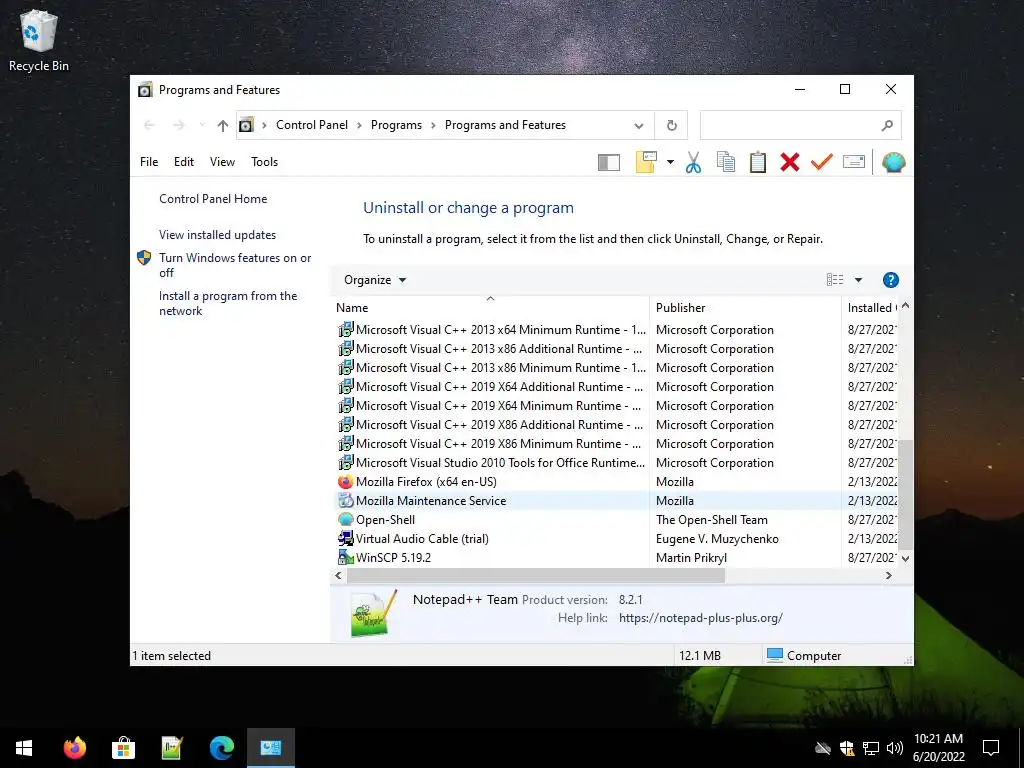Click the Virtual Audio Cable list icon
Image resolution: width=1024 pixels, height=768 pixels.
[x=345, y=539]
